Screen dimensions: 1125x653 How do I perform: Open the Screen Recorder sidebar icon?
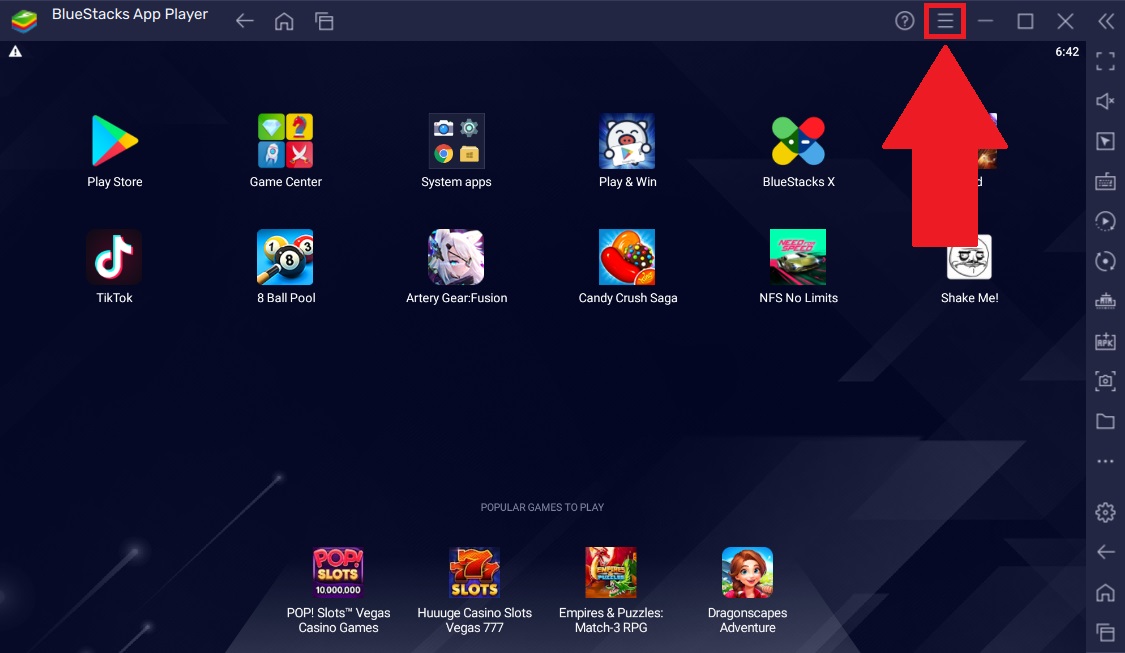click(x=1105, y=221)
